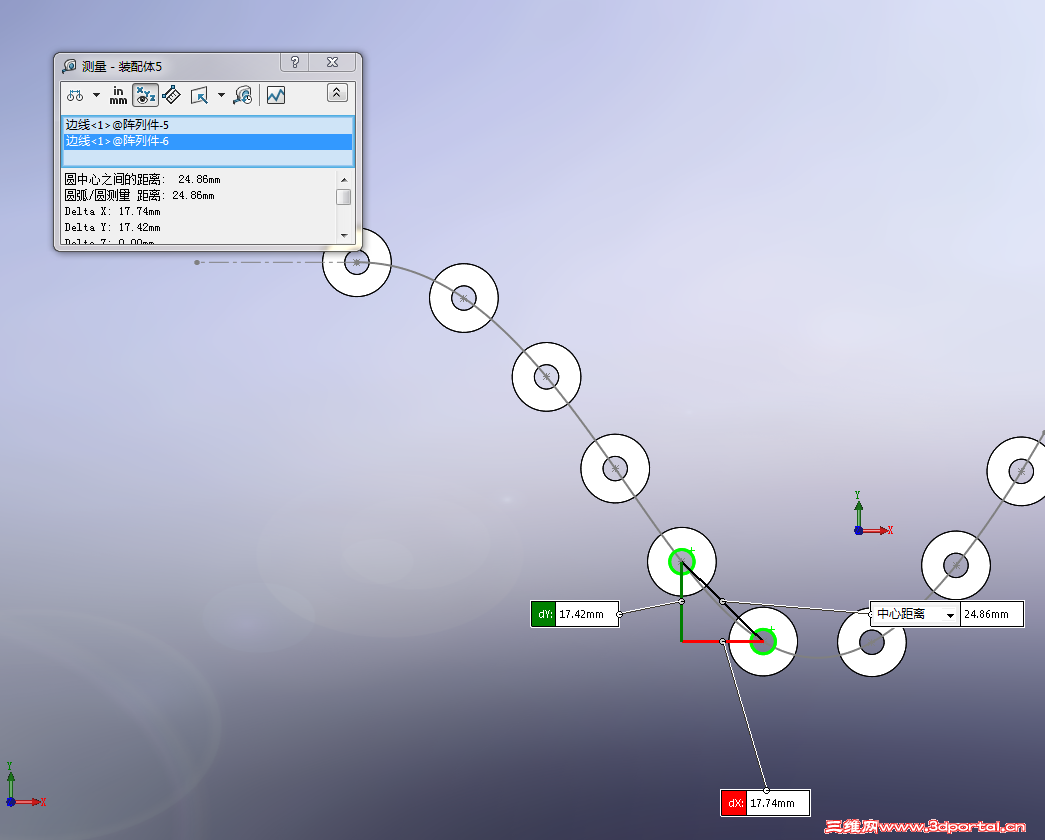Image resolution: width=1045 pixels, height=840 pixels.
Task: Click the results scrollbar down arrow
Action: coord(344,235)
